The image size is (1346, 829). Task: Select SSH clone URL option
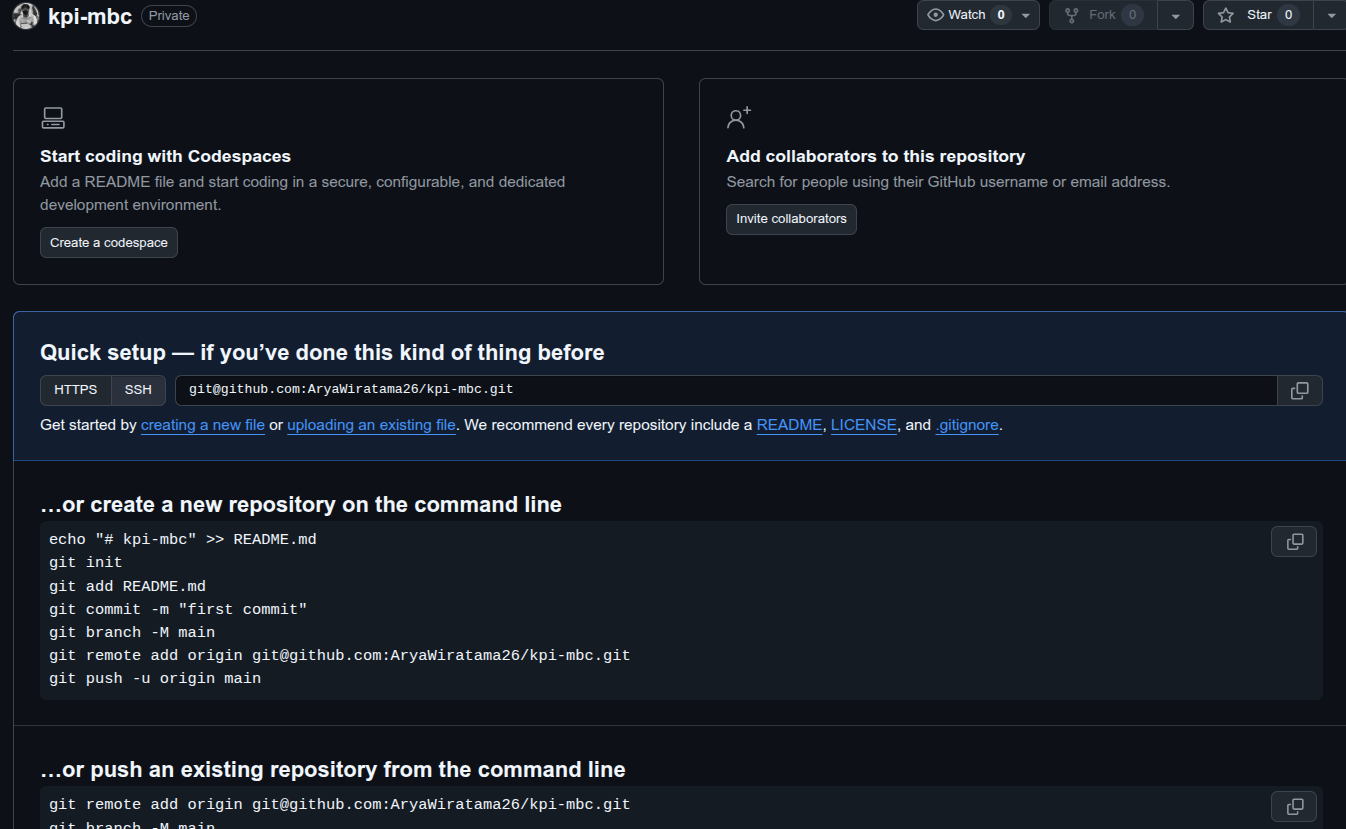pos(138,390)
